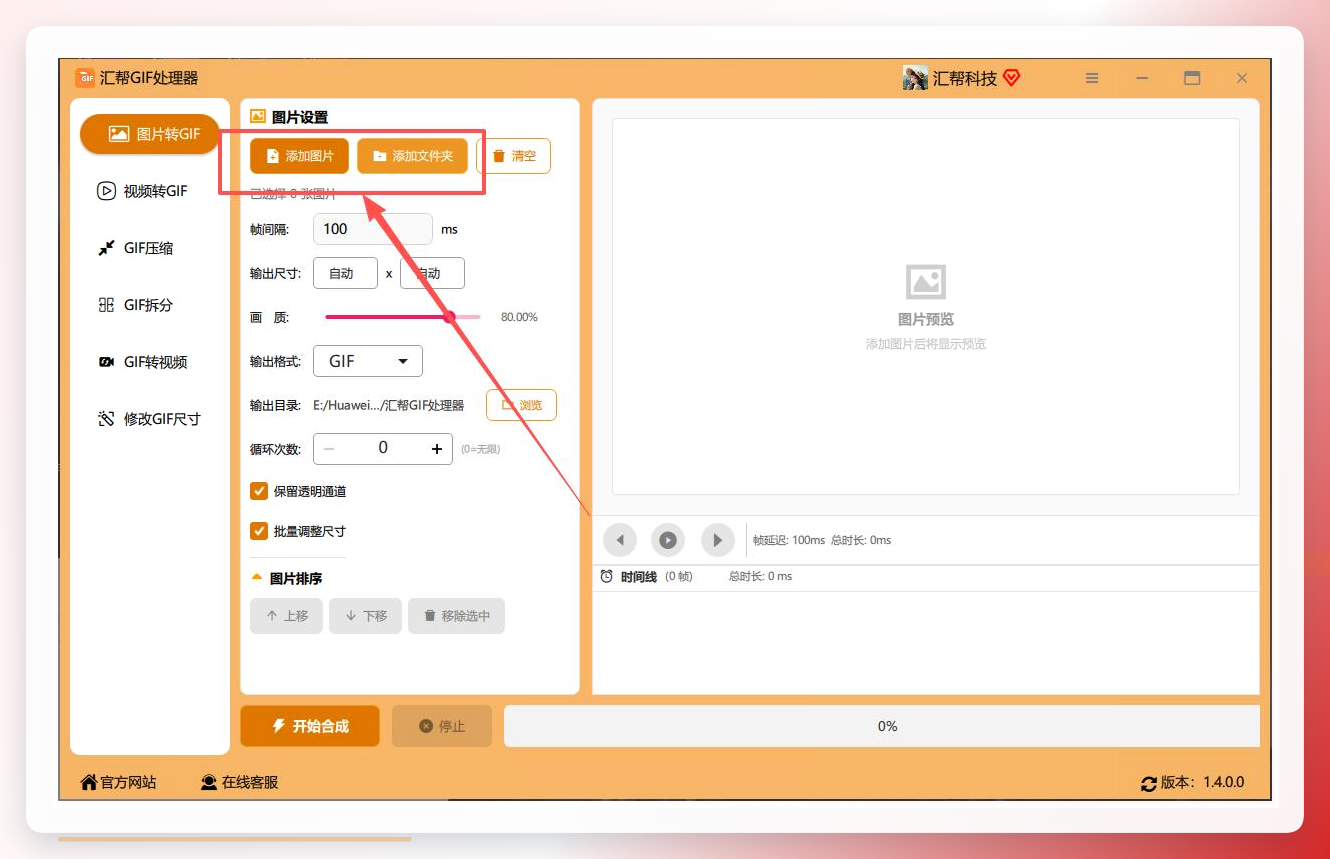Viewport: 1330px width, 859px height.
Task: Open the 图片转GIF tab
Action: coord(150,134)
